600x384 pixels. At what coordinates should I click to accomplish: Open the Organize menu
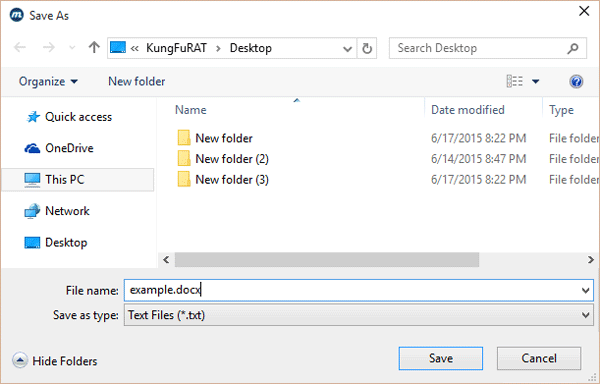[x=48, y=81]
